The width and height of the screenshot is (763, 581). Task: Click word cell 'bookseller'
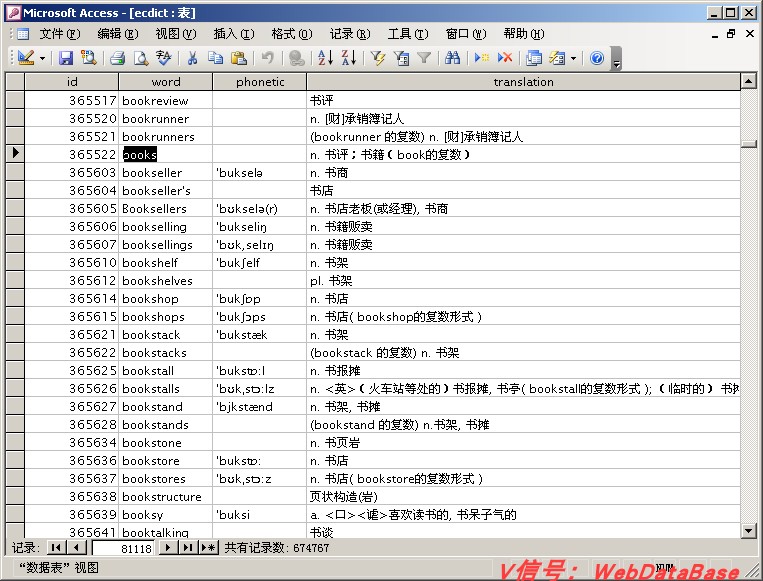(165, 172)
